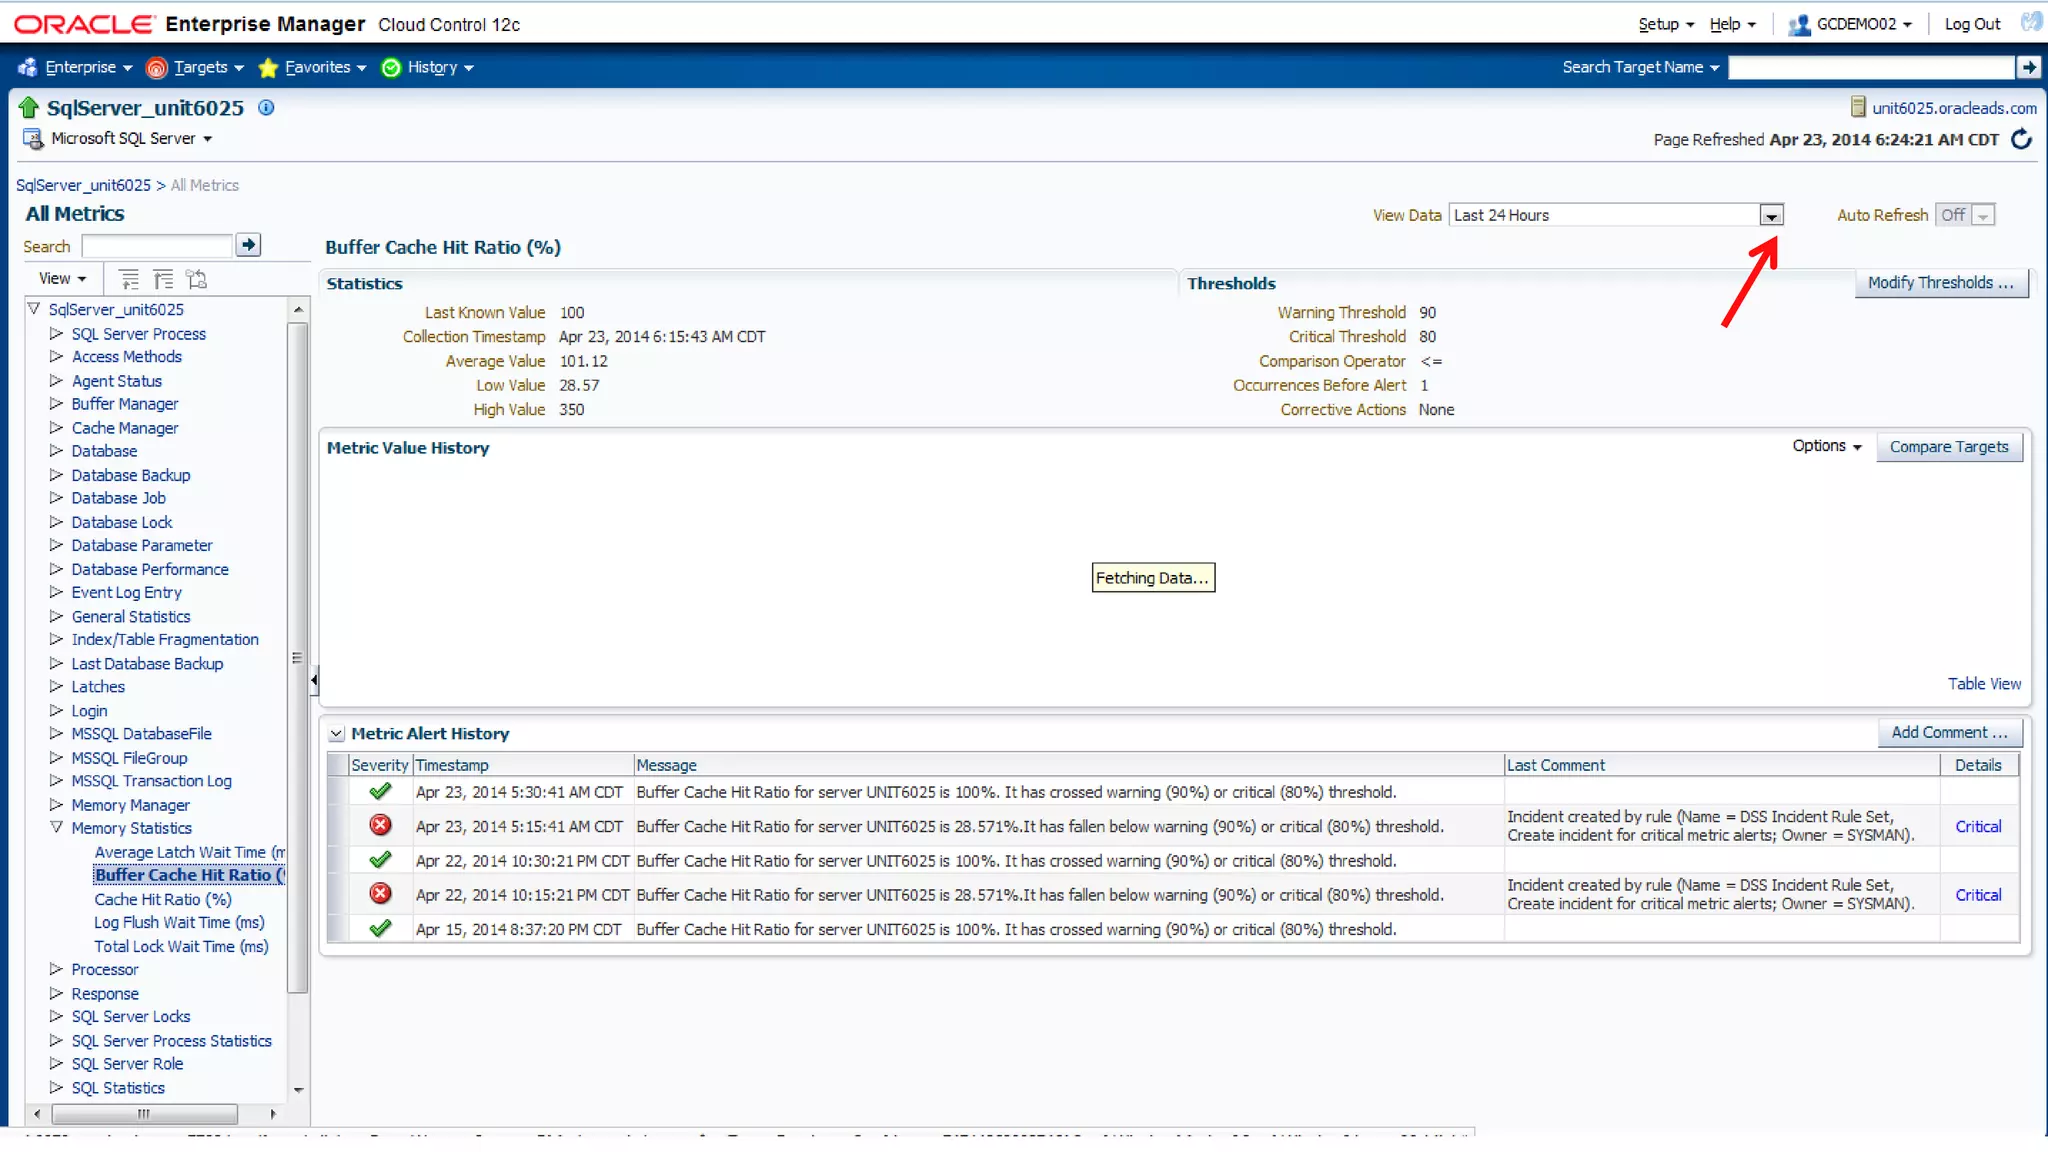Click the accessibility icon next to Log Out
This screenshot has height=1152, width=2048.
pos(2031,22)
